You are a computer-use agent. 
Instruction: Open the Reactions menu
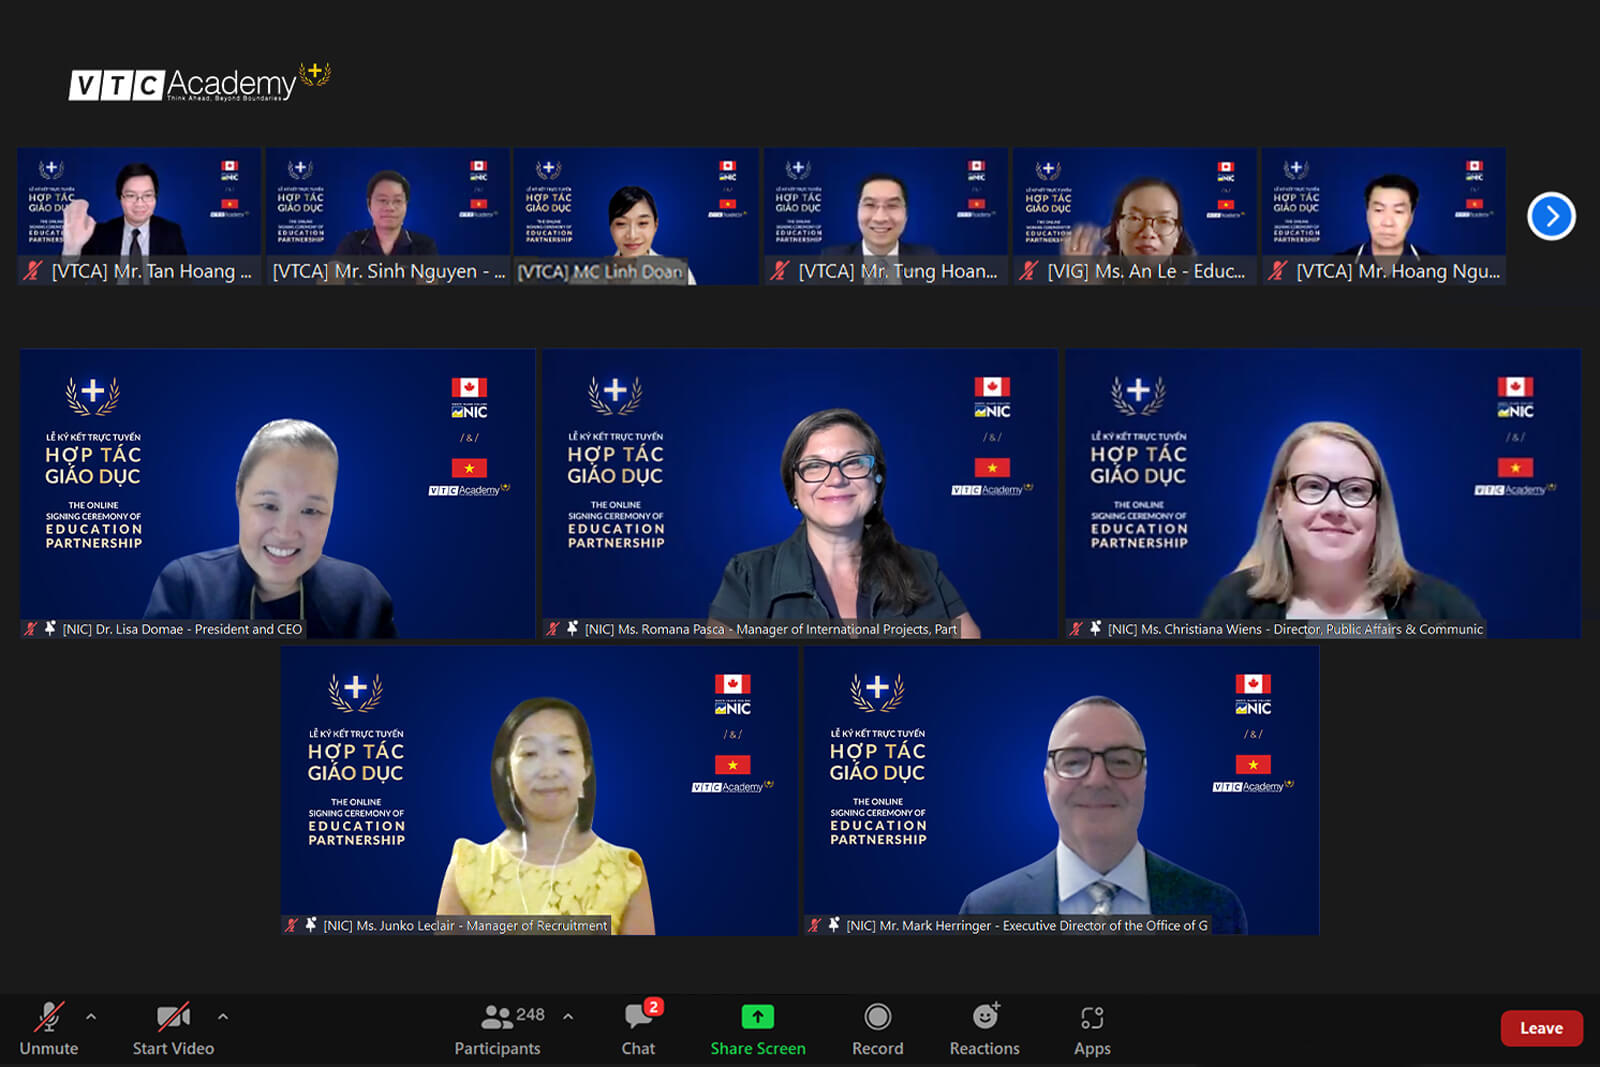[985, 1028]
